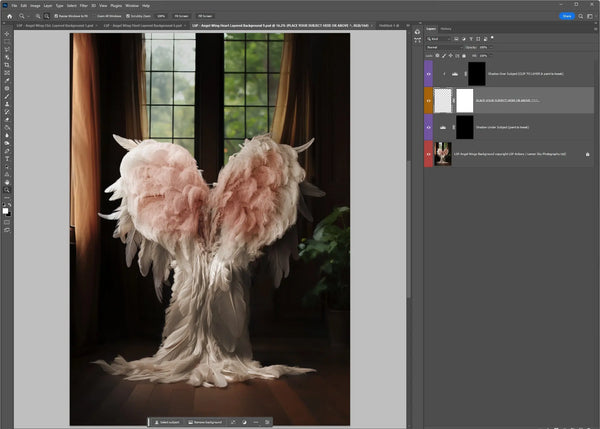Hide the Shadow Under Subject layer
The image size is (600, 429).
pos(429,127)
